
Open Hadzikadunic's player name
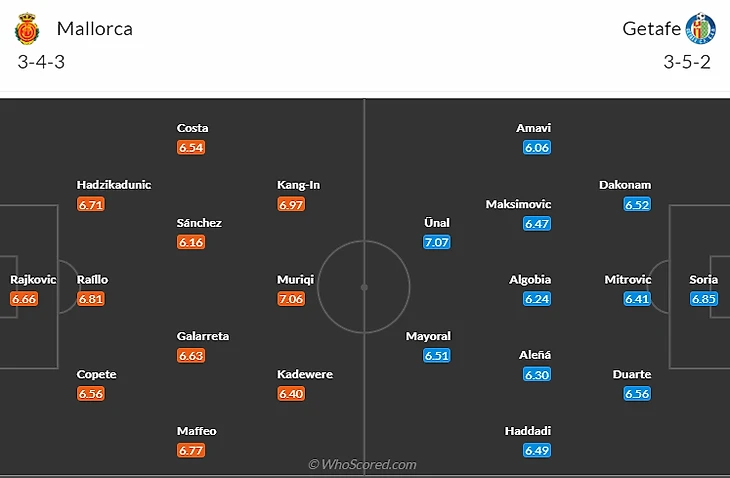[114, 185]
